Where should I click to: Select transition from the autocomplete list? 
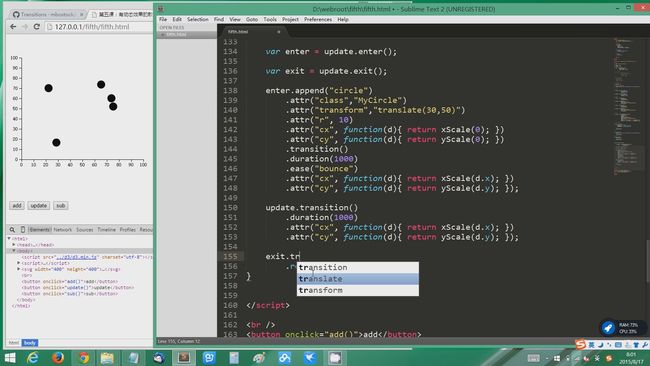(358, 267)
